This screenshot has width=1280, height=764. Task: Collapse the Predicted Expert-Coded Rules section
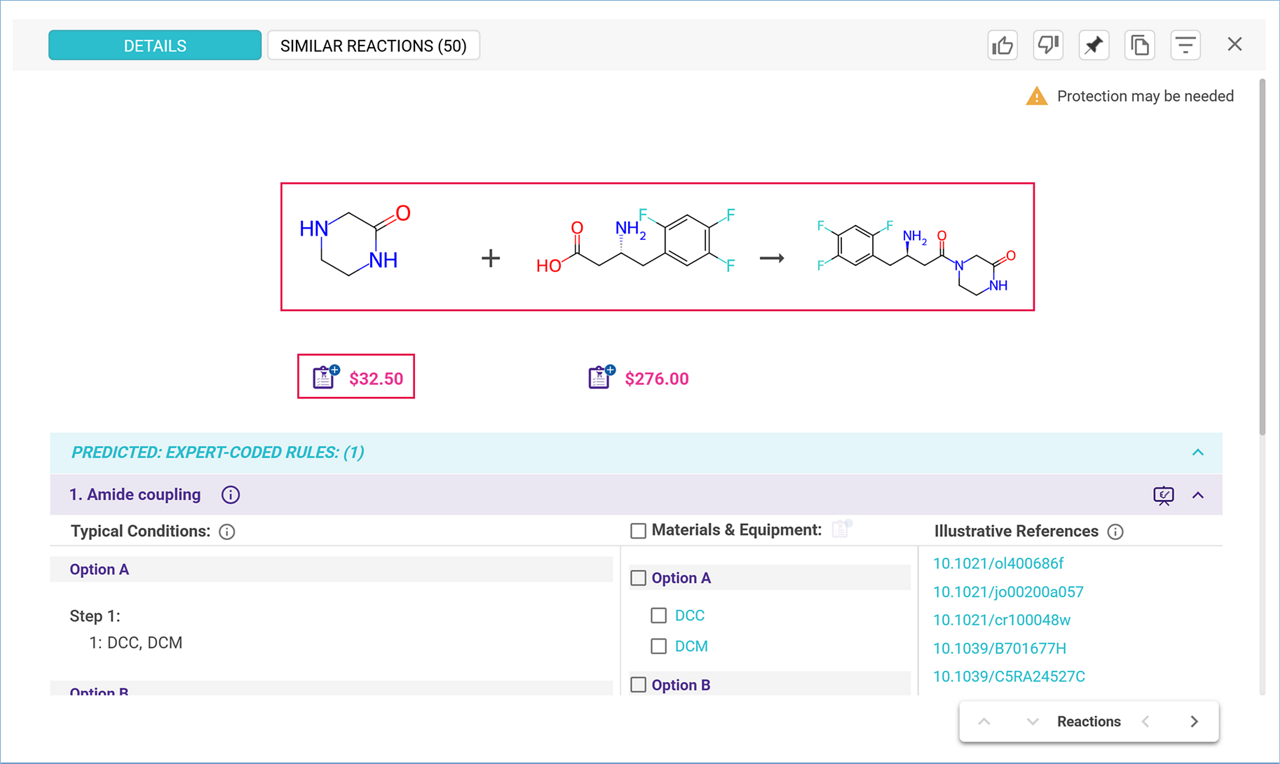coord(1197,453)
